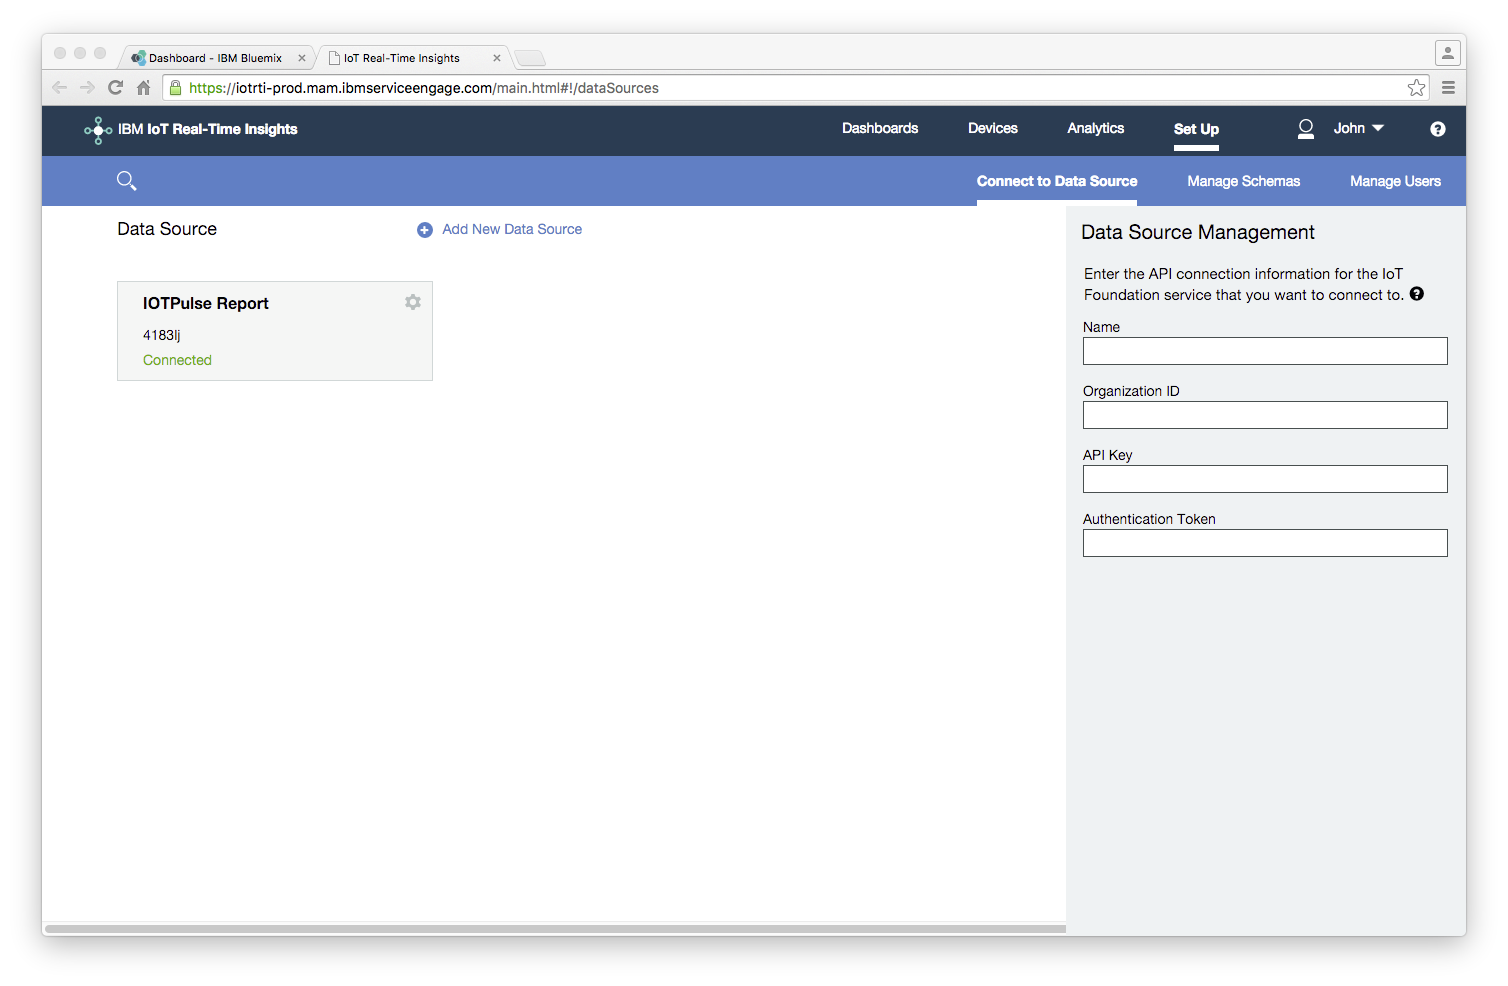
Task: Click the Organization ID input field
Action: [1265, 415]
